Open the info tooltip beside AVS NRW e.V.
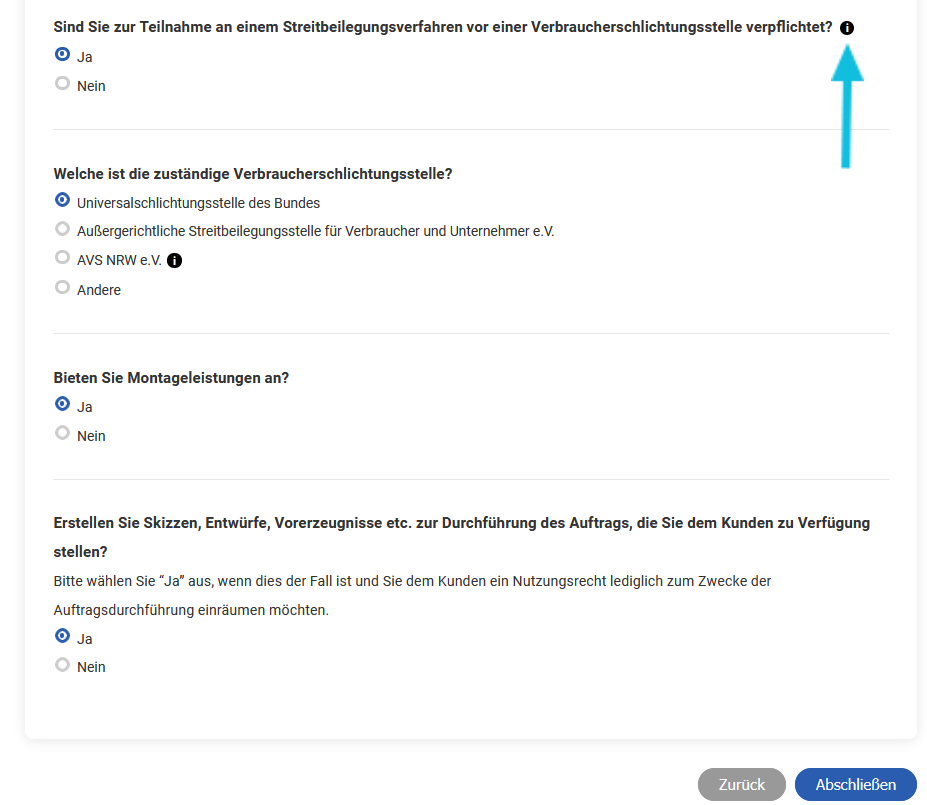 (175, 260)
